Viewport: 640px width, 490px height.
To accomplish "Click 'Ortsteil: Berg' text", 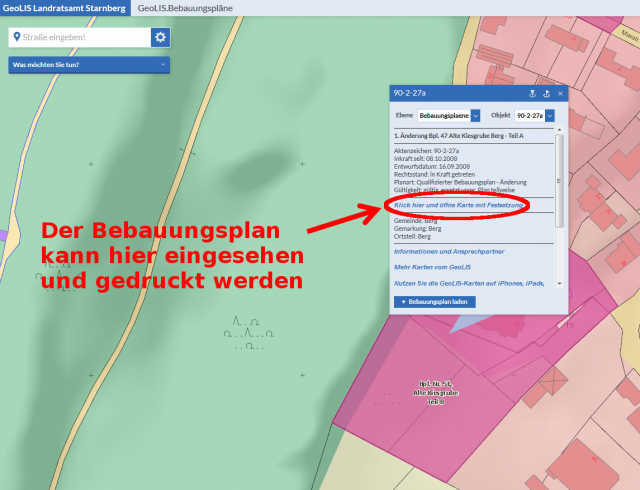I will click(x=412, y=236).
